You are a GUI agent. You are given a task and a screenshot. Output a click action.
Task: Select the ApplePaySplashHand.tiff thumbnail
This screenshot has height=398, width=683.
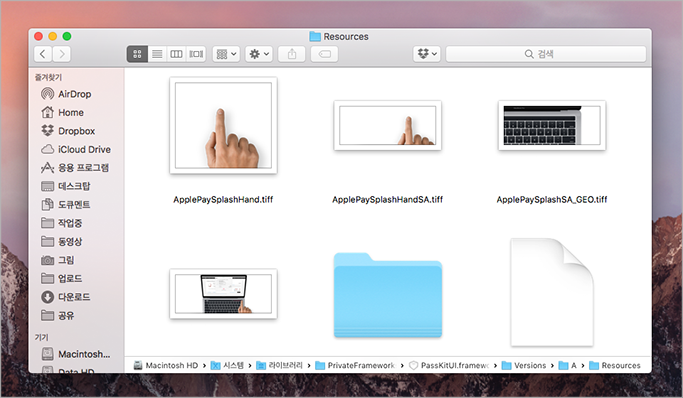[x=223, y=125]
